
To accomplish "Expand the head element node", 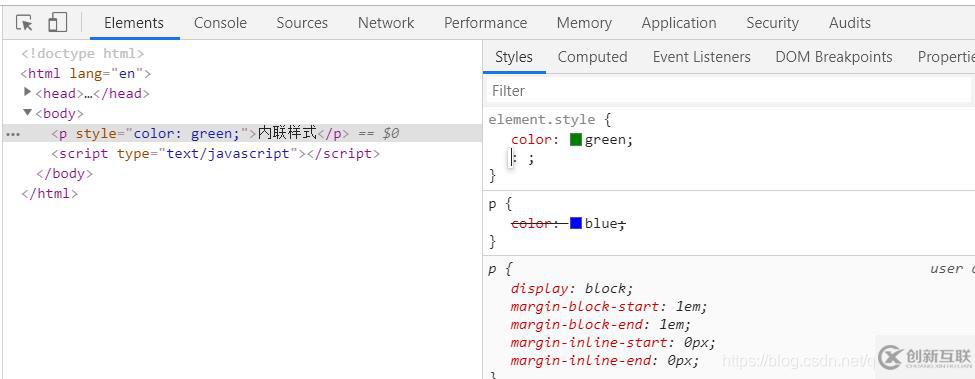I will click(x=27, y=93).
